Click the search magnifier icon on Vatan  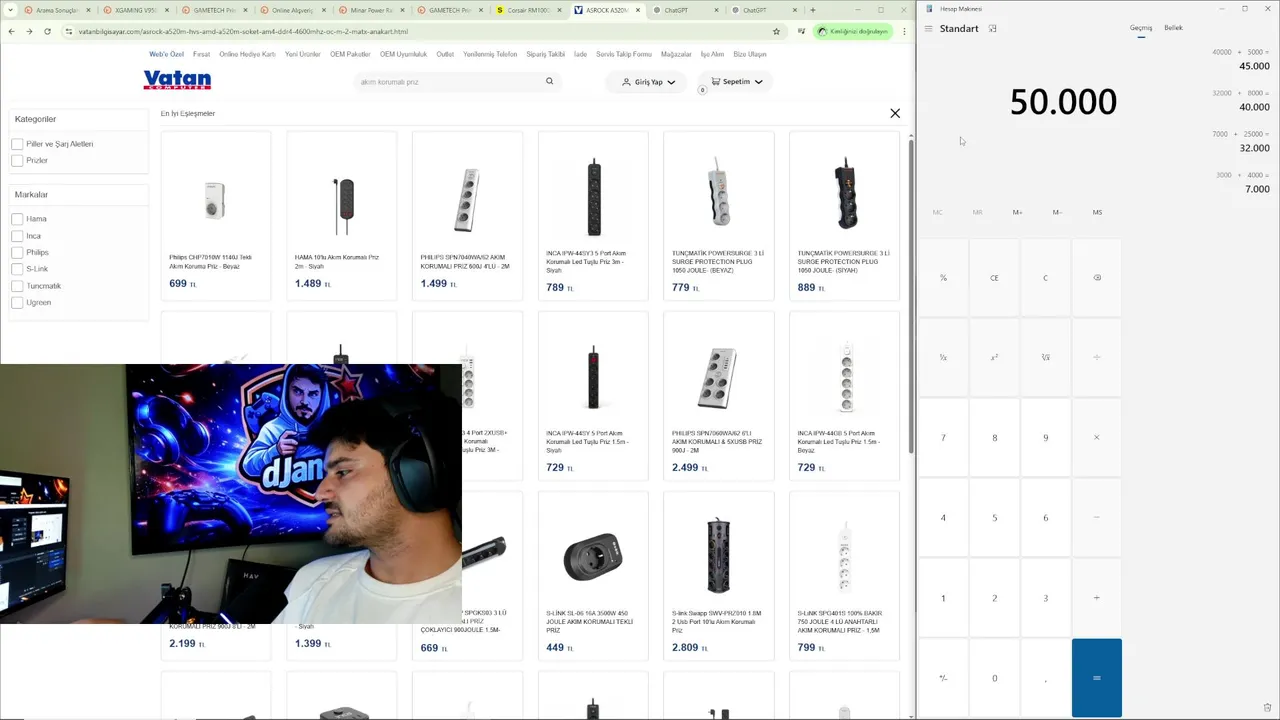click(549, 81)
